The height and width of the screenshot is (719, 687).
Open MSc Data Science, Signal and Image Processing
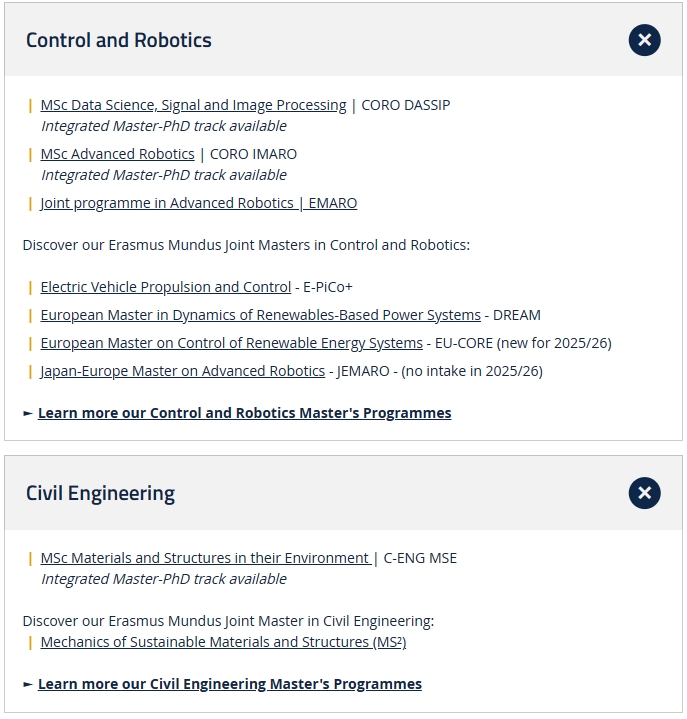coord(193,105)
